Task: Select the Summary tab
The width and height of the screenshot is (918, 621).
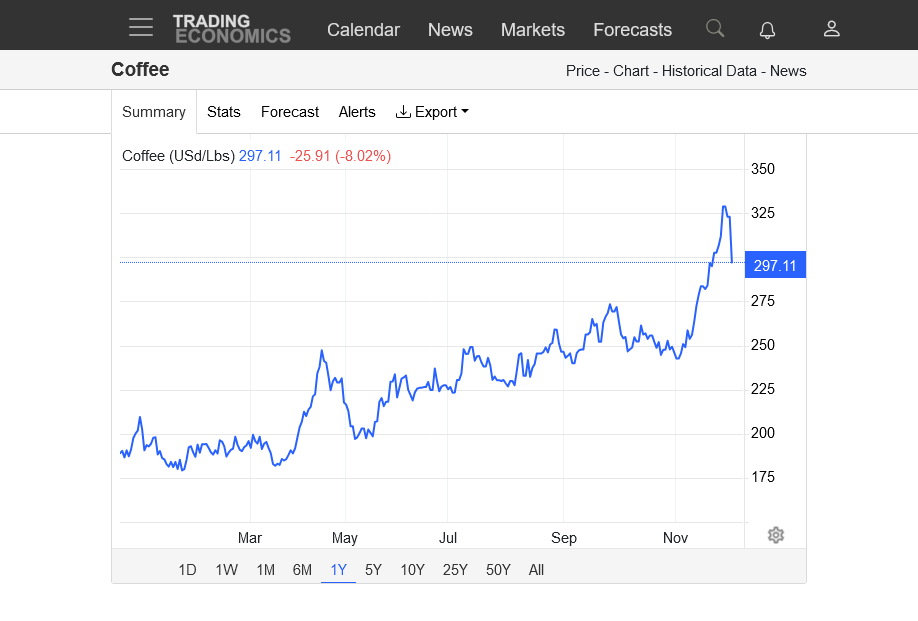Action: tap(154, 112)
